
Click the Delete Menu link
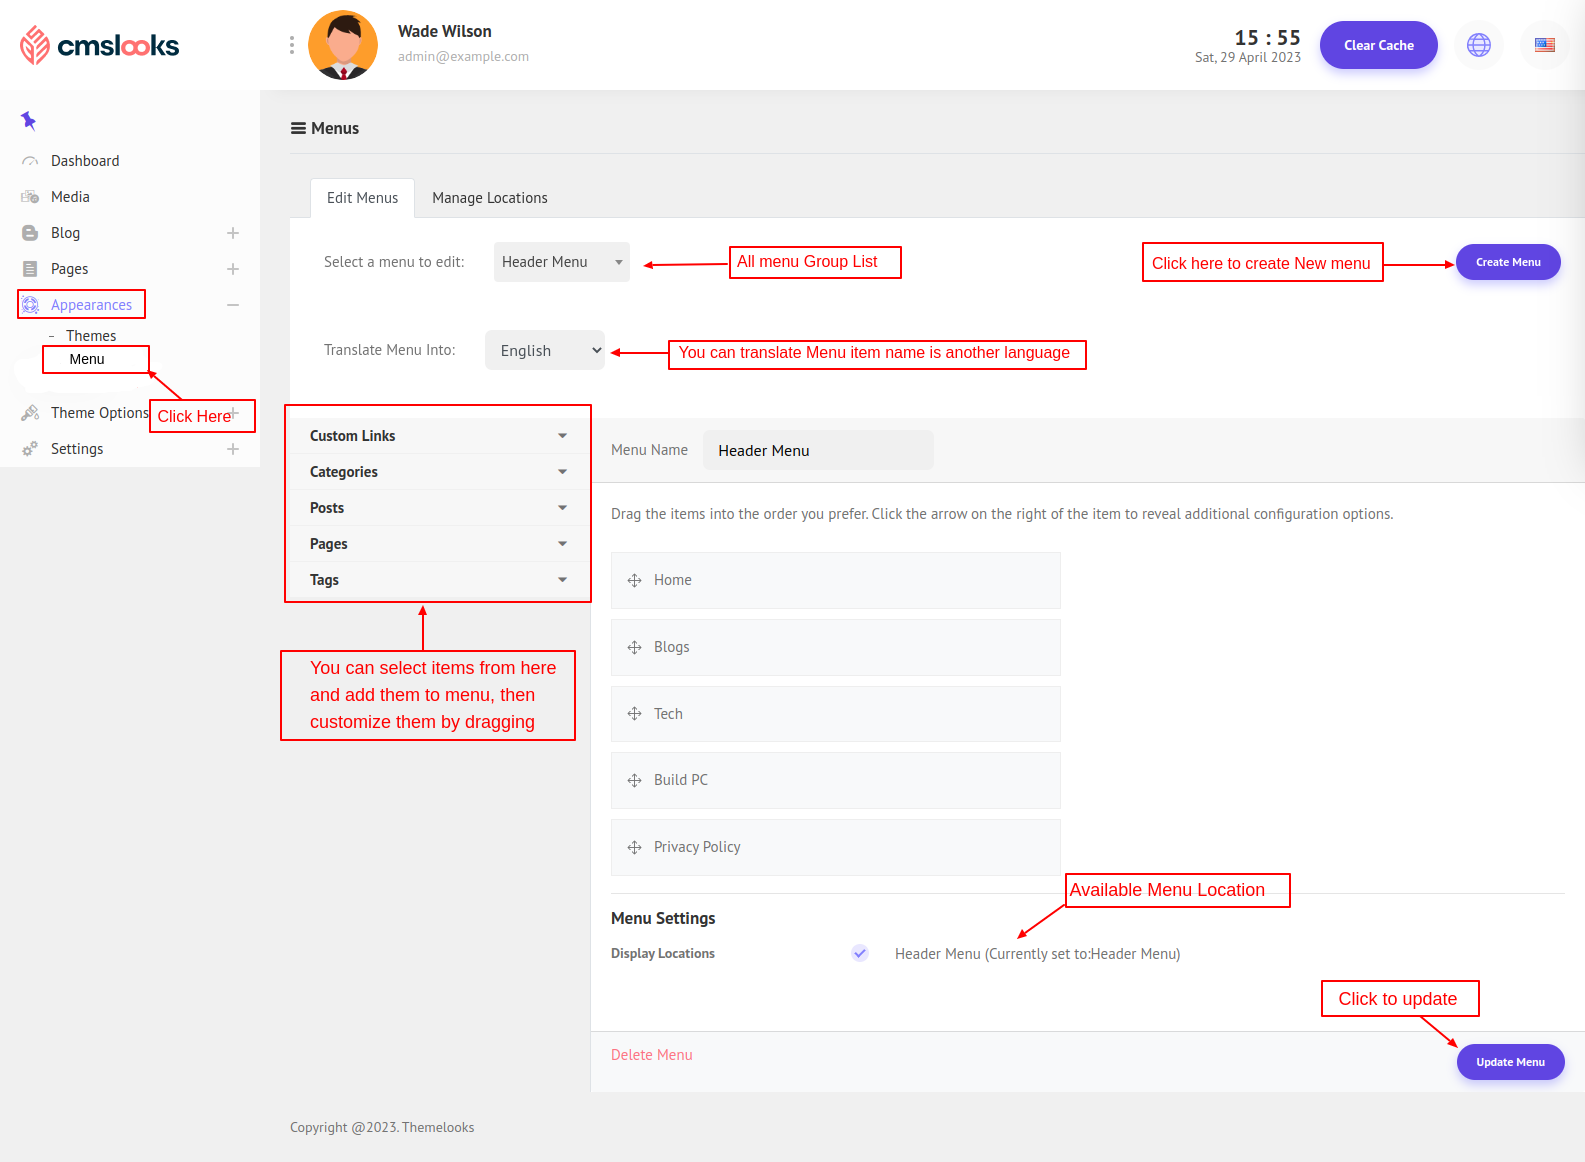651,1055
